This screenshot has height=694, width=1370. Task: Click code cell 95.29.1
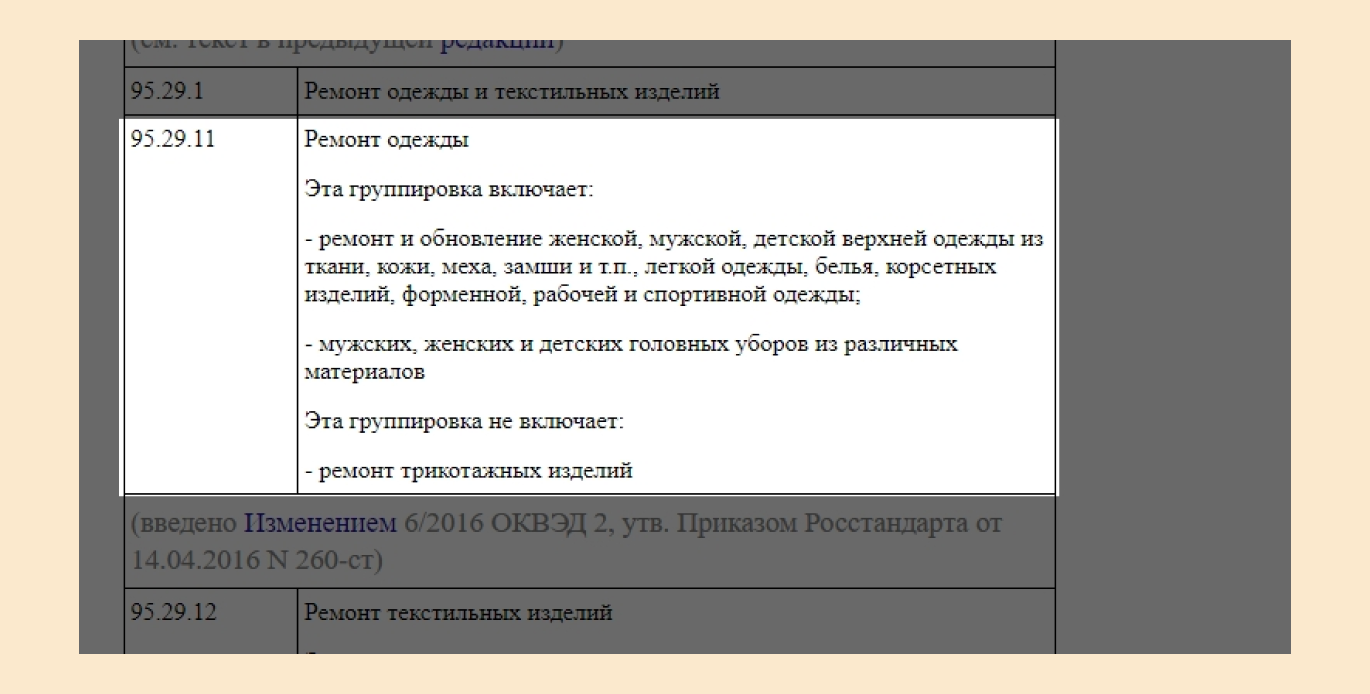point(167,92)
